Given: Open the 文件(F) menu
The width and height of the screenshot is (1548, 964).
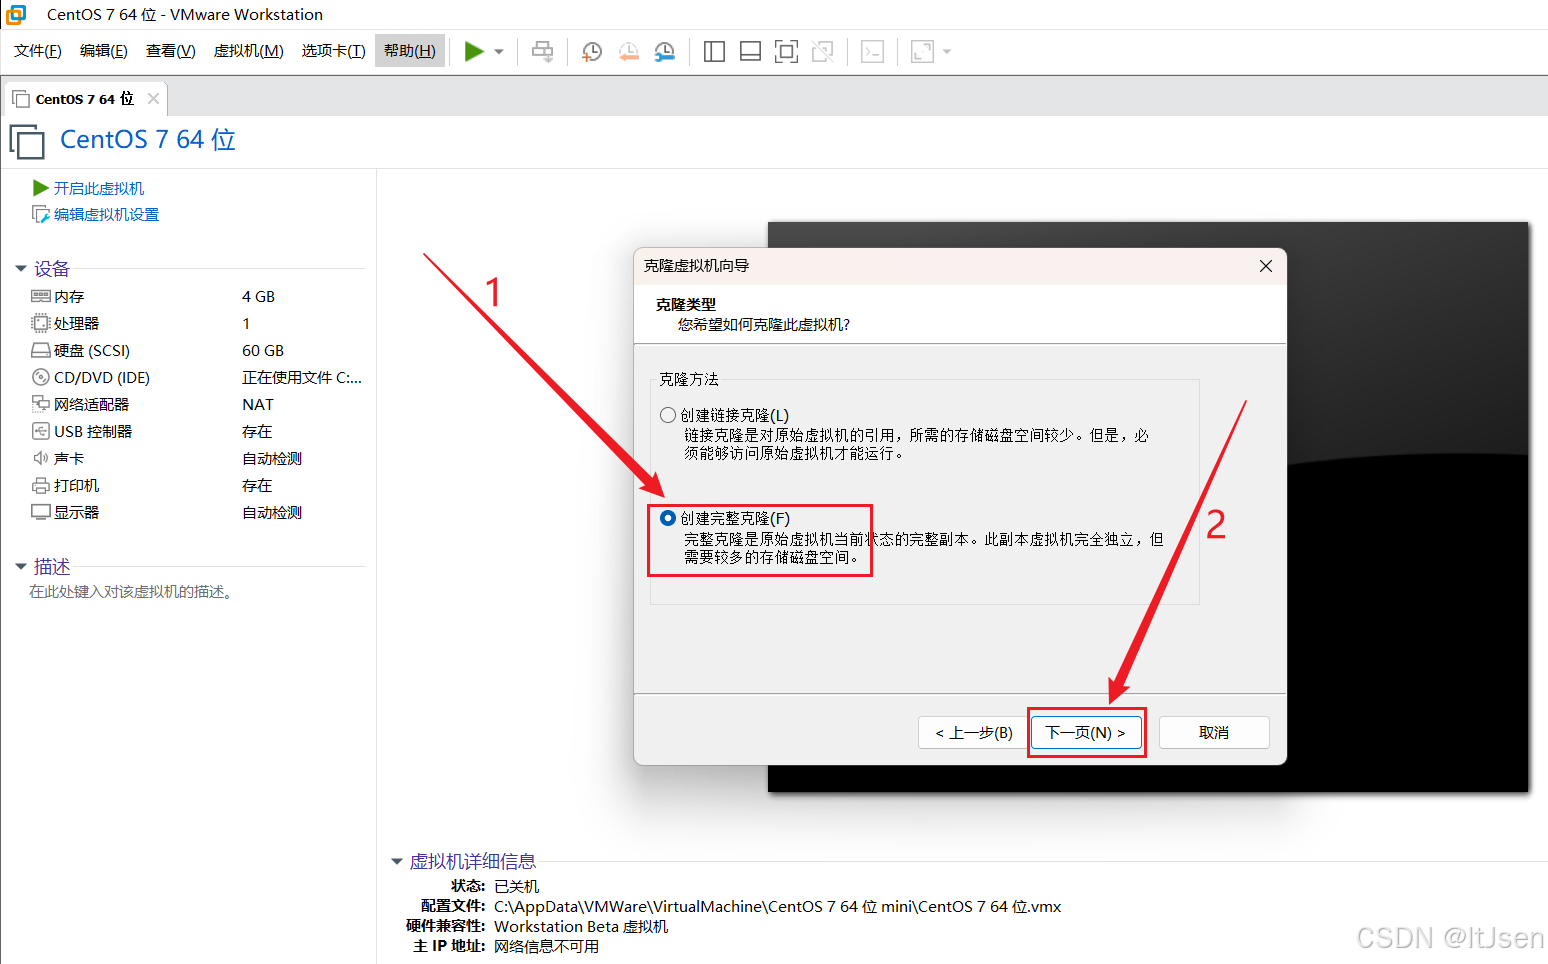Looking at the screenshot, I should [38, 51].
